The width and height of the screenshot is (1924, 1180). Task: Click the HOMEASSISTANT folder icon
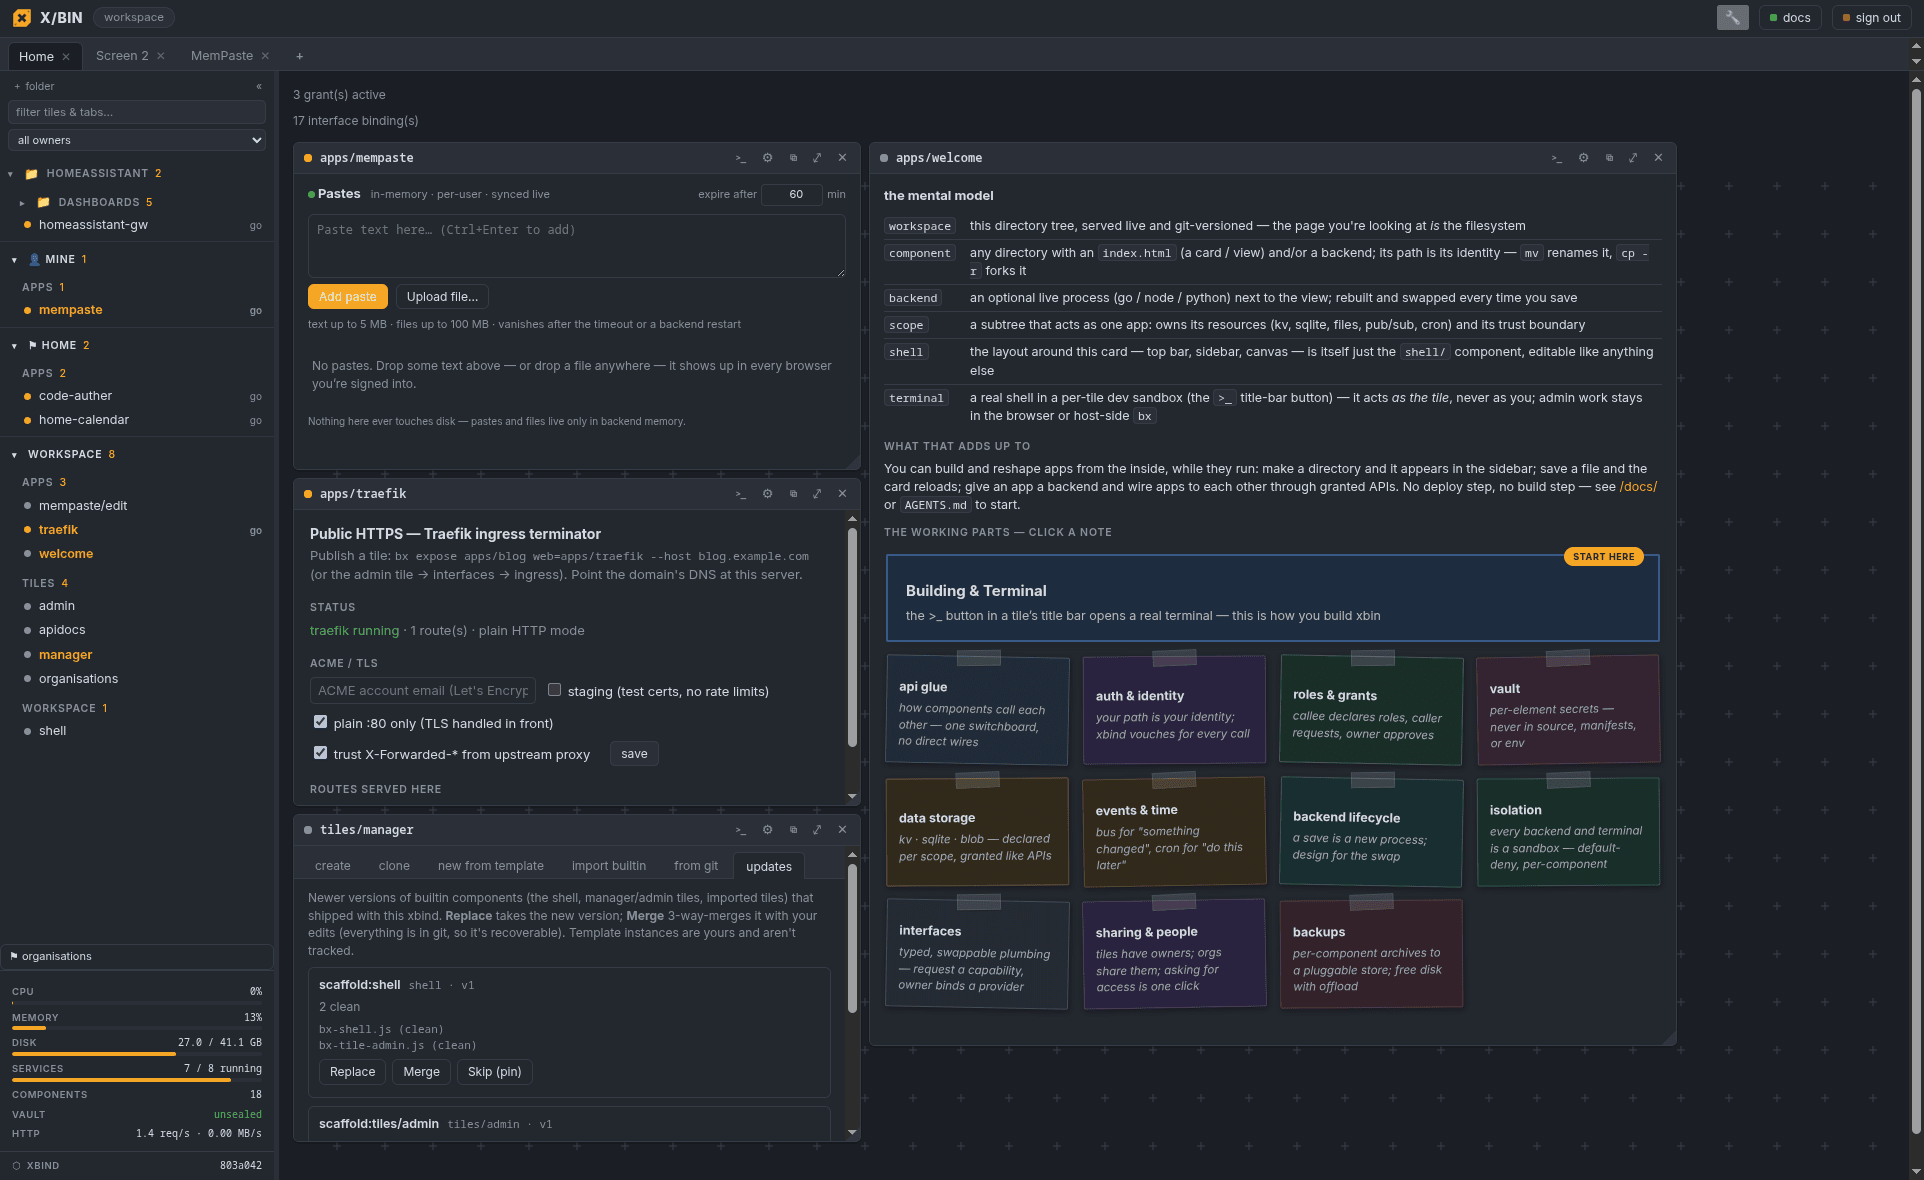point(31,174)
